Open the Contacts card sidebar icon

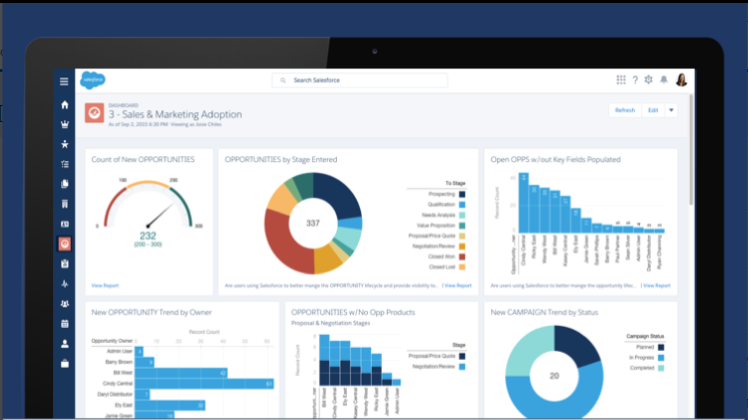click(x=64, y=224)
